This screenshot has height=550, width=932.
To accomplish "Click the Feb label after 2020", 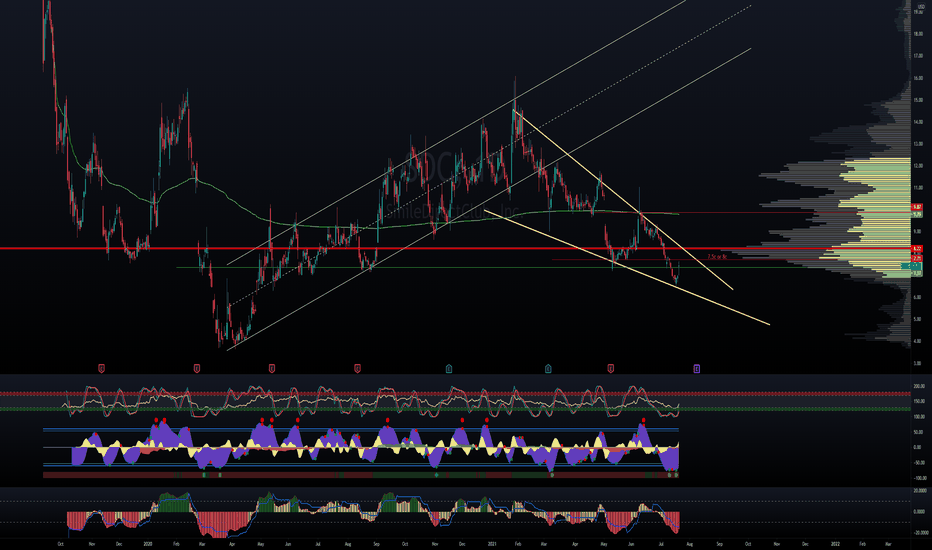I will [177, 544].
